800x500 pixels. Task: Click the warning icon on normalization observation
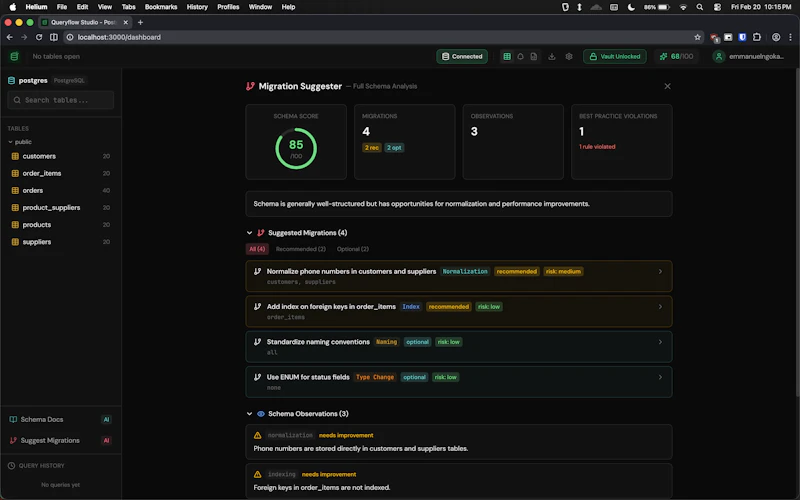tap(258, 435)
